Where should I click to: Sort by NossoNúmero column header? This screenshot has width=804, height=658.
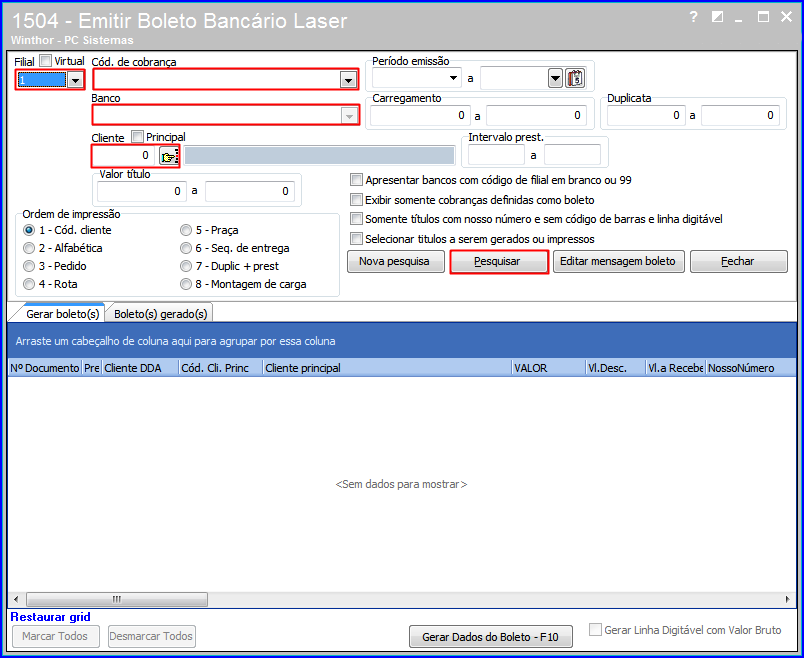[751, 368]
